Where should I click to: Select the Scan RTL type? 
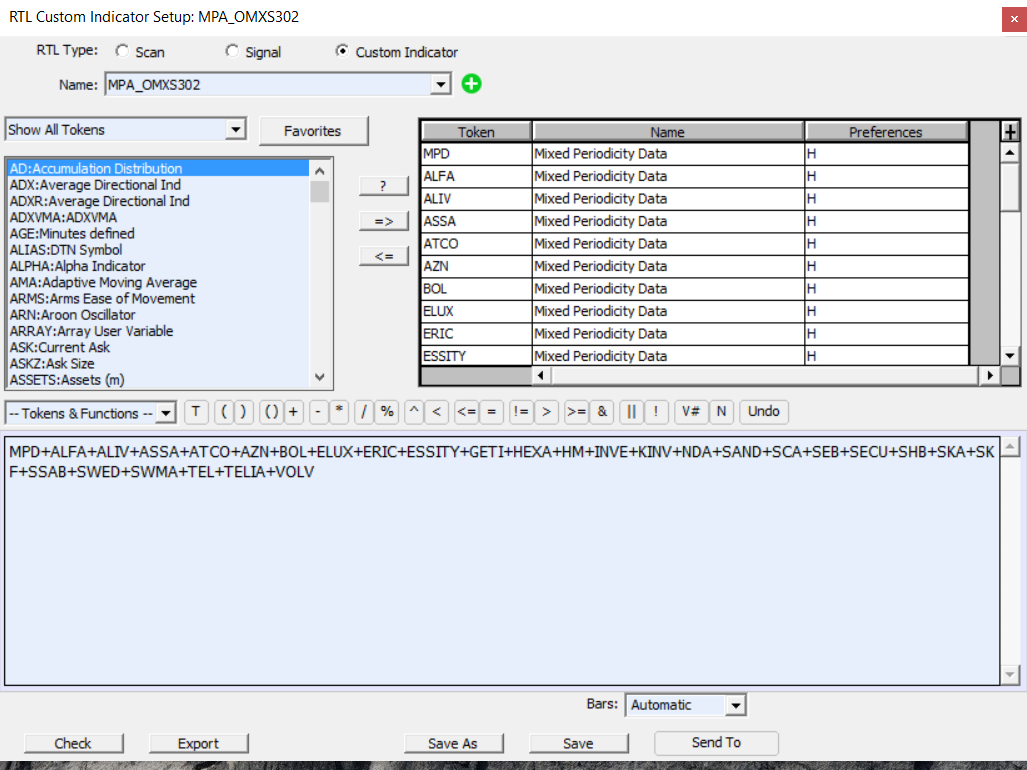[x=122, y=51]
